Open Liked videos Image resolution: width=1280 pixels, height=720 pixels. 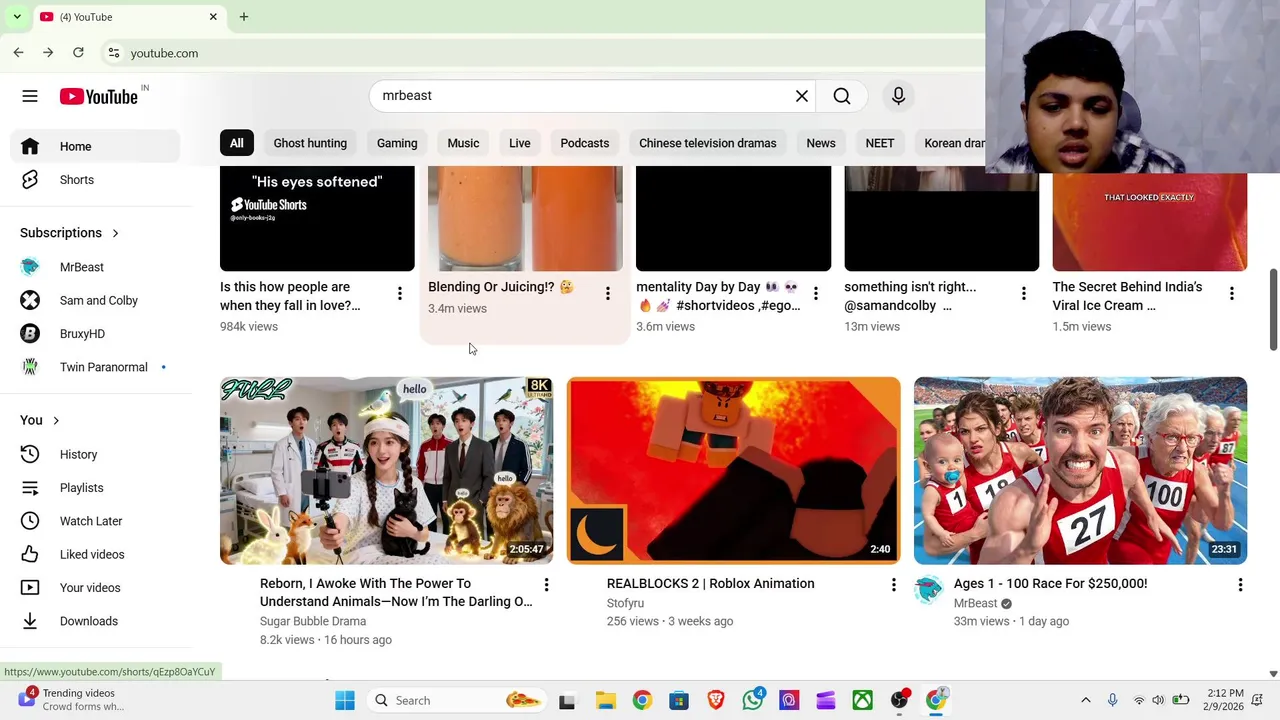(96, 554)
